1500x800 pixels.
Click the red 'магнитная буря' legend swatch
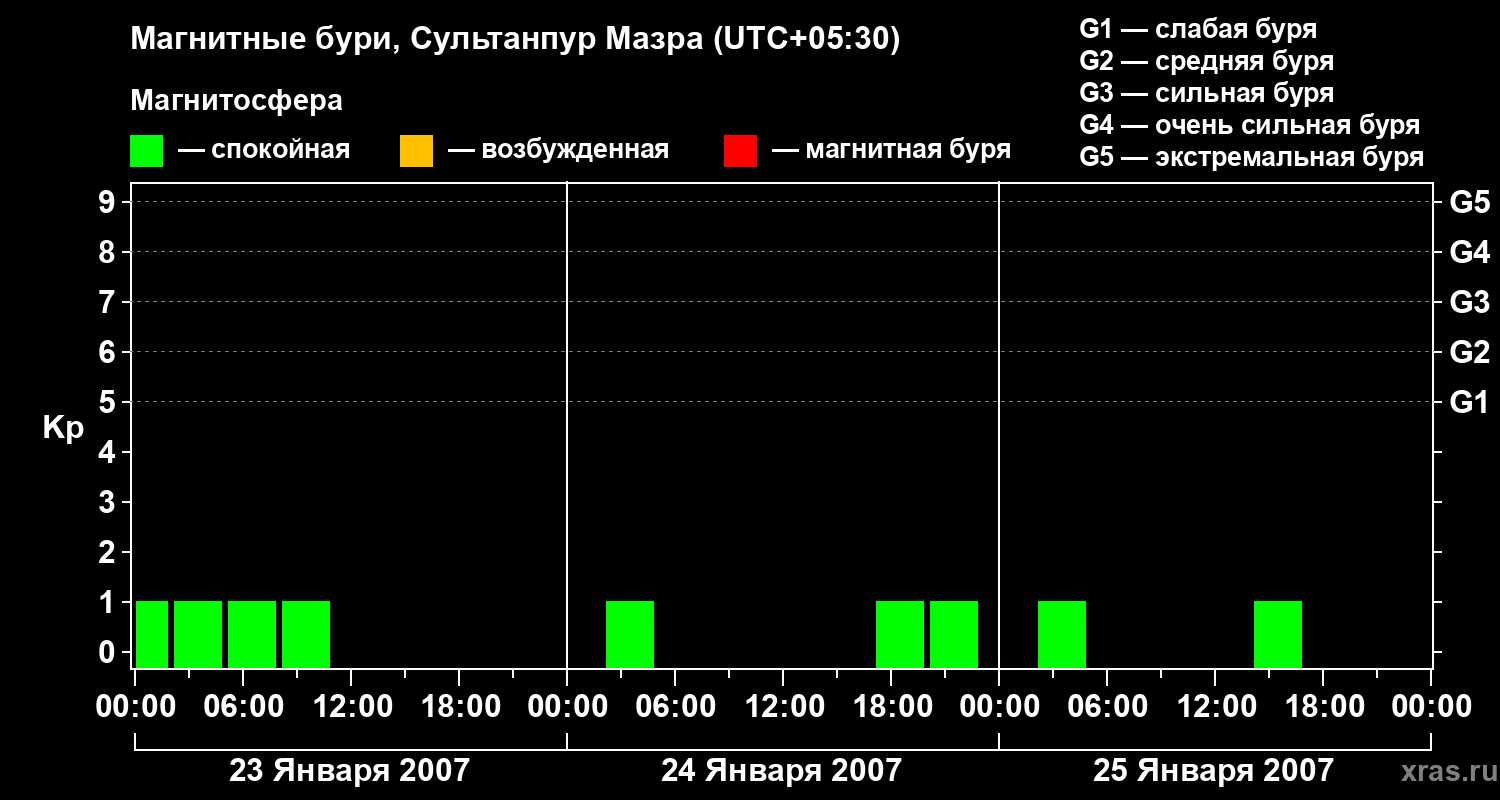pos(740,151)
